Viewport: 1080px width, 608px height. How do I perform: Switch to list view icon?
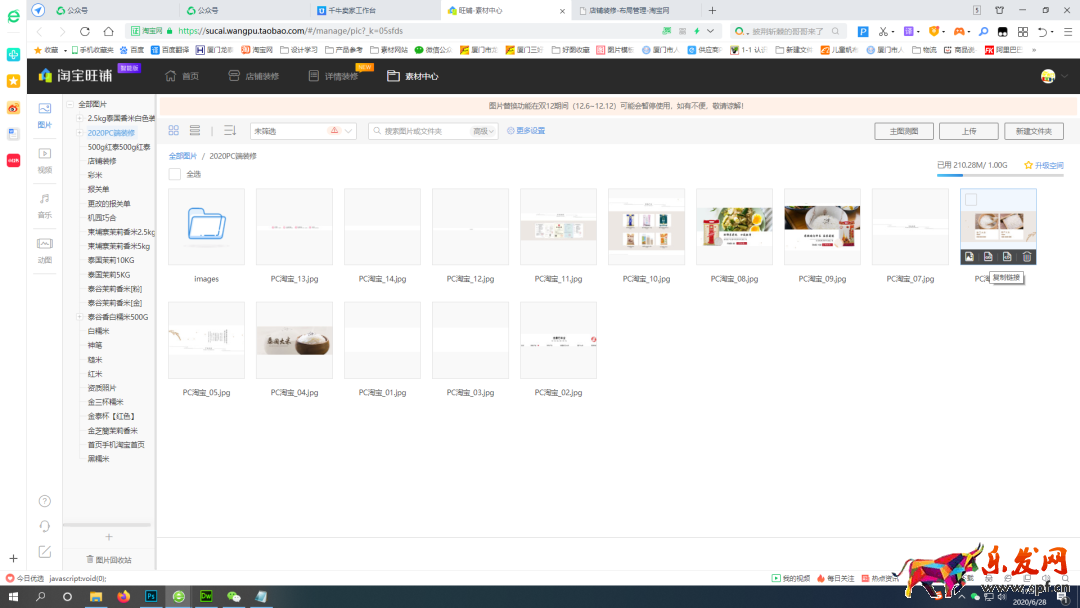(x=195, y=131)
